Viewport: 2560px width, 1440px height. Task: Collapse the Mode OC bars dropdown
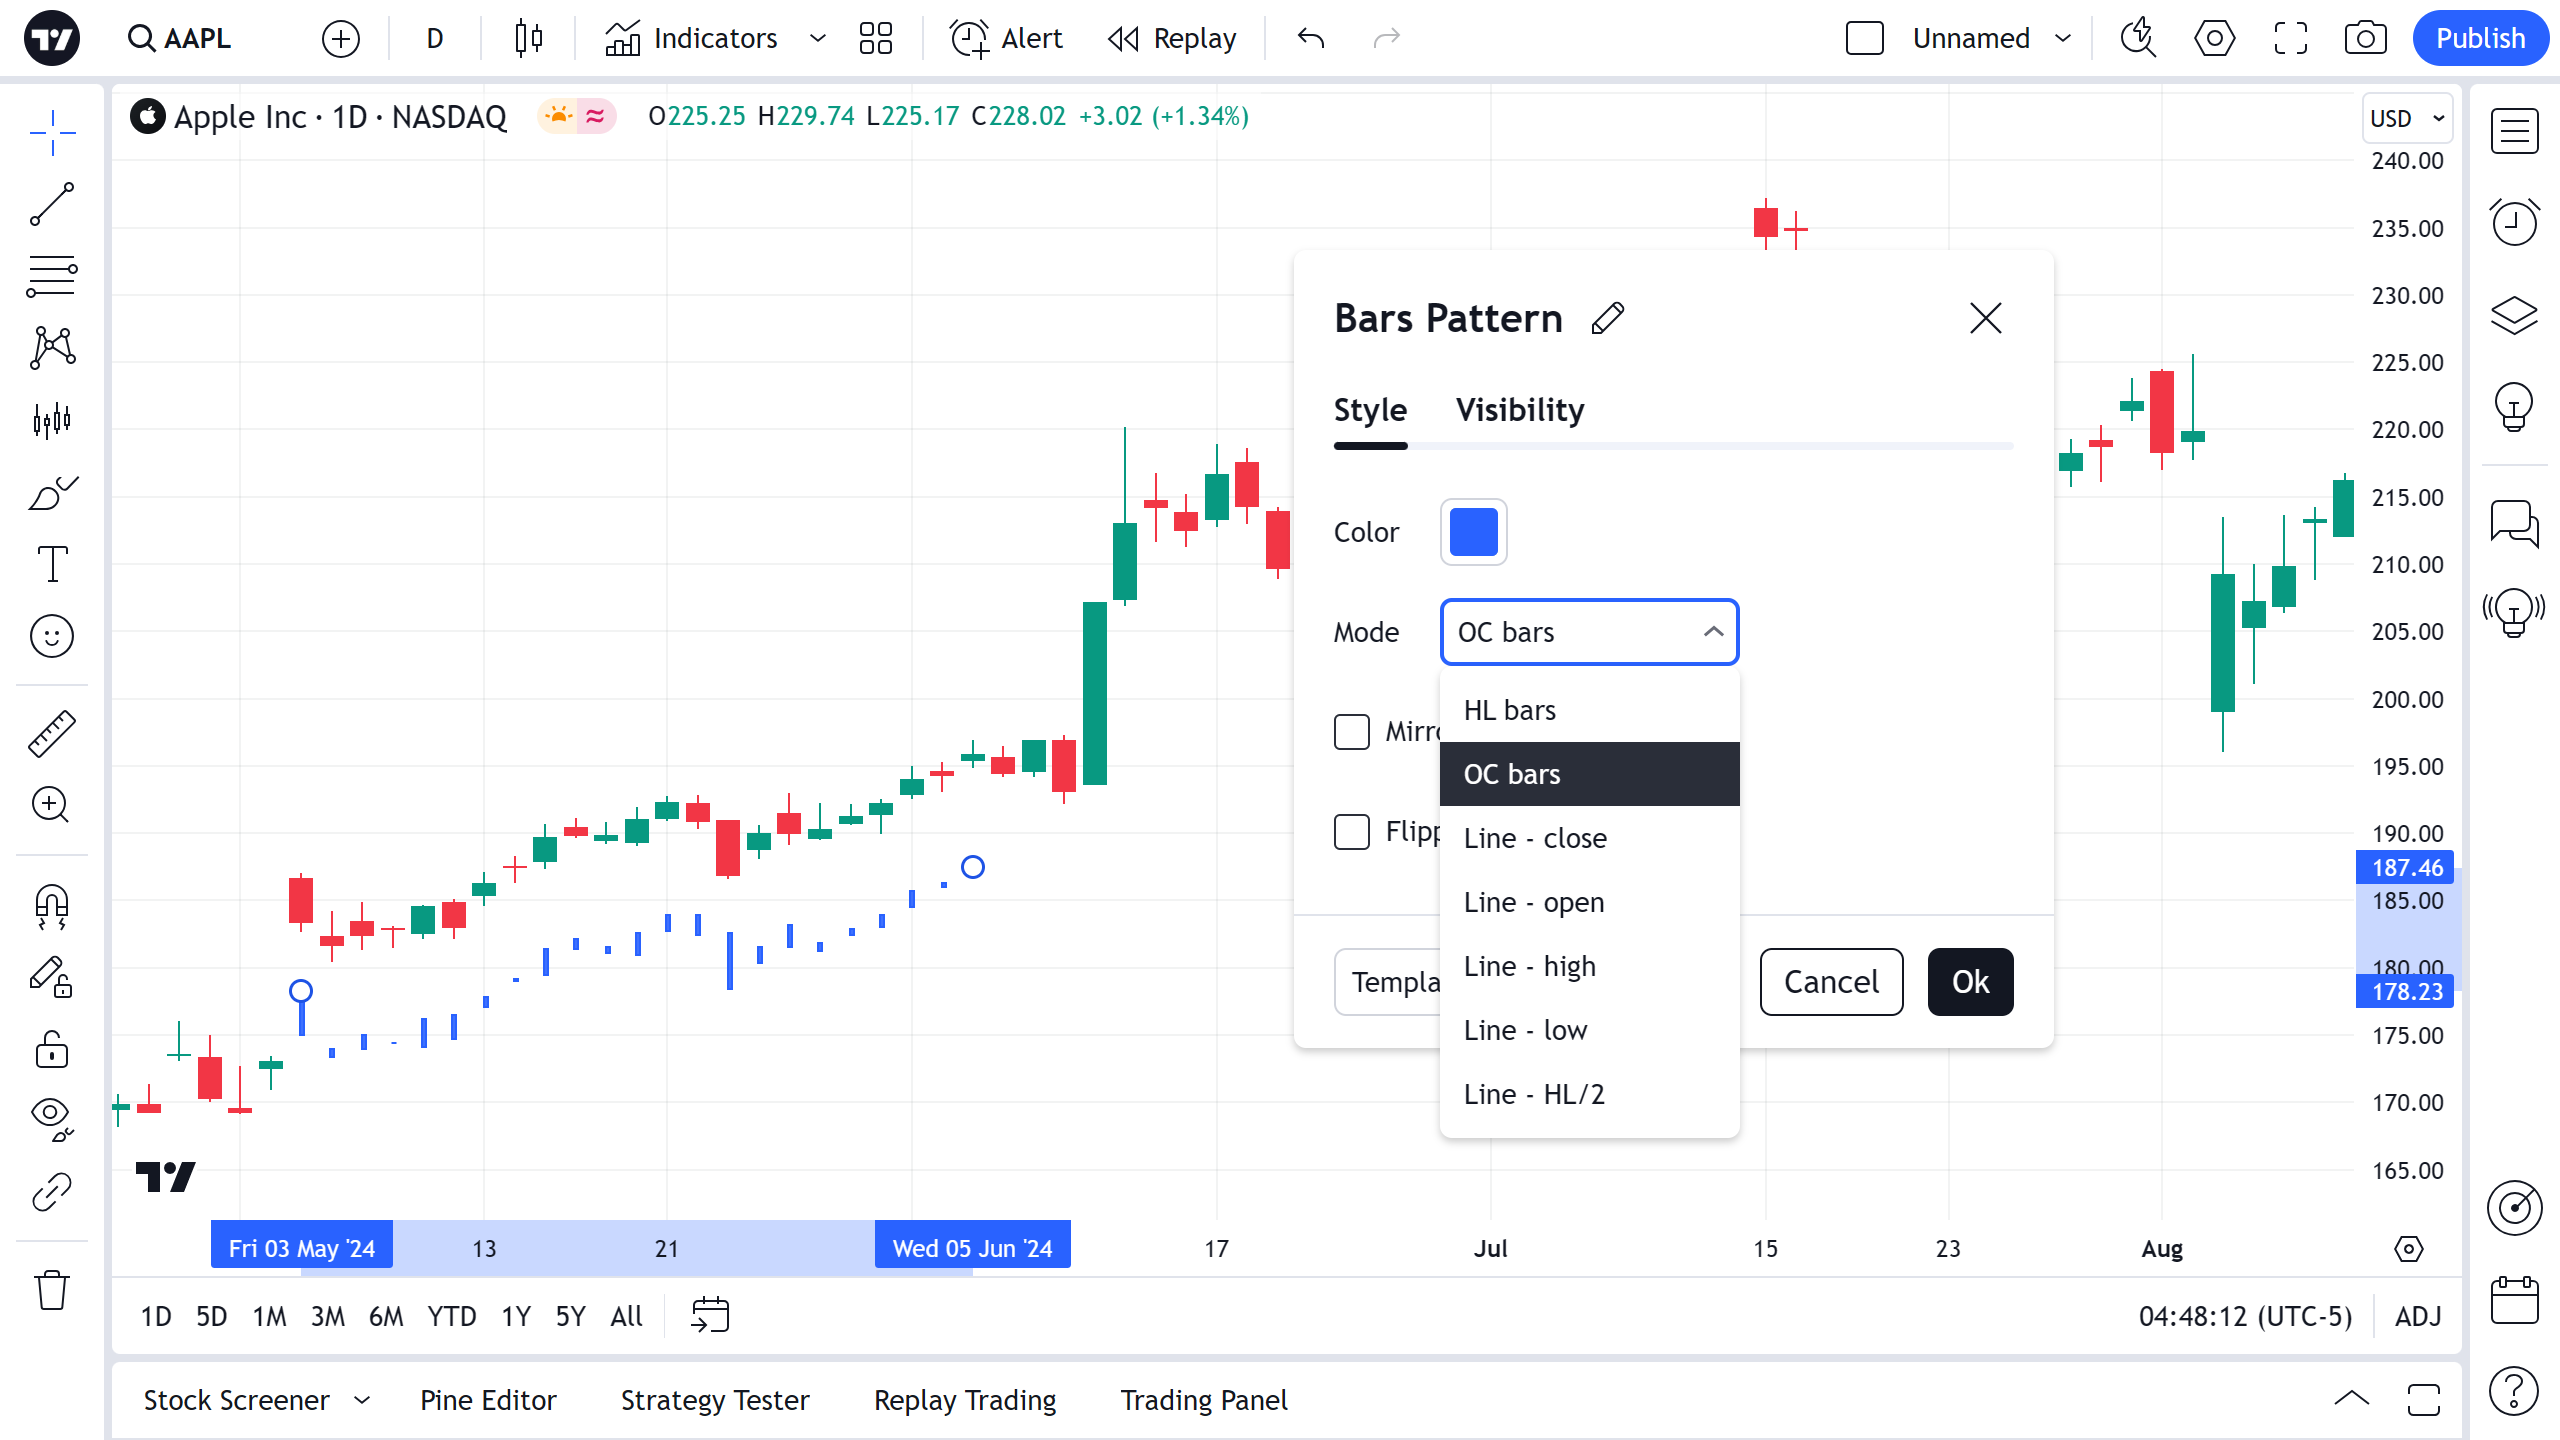[x=1589, y=632]
